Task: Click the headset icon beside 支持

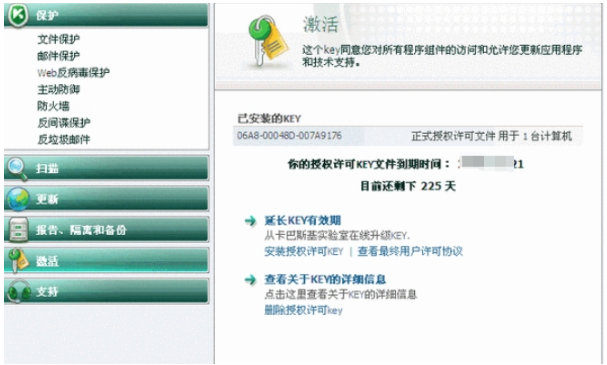Action: coord(19,291)
